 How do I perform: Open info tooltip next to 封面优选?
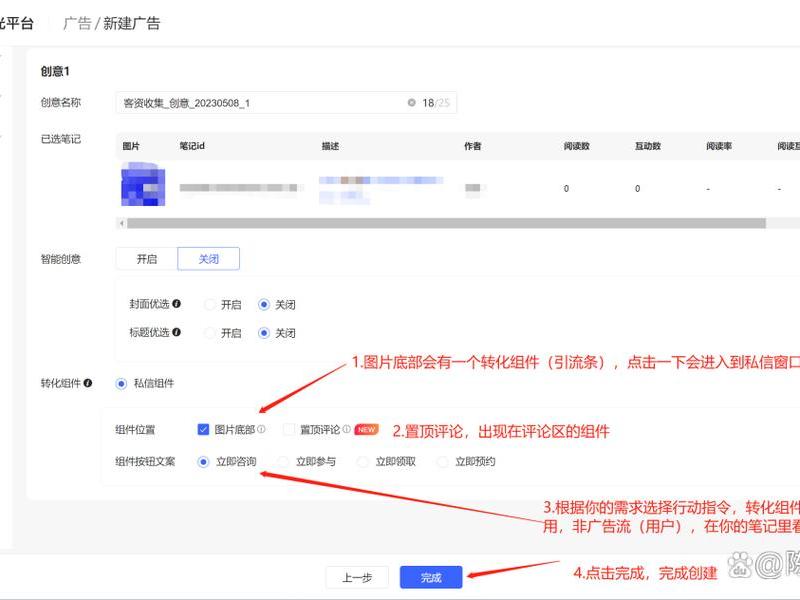click(x=177, y=304)
